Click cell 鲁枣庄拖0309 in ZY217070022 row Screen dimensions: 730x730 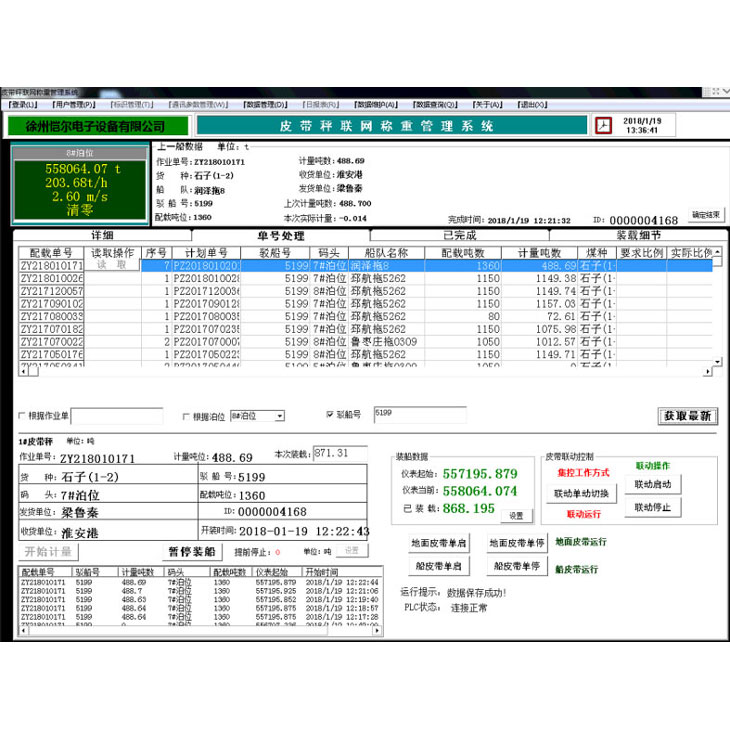[x=384, y=342]
